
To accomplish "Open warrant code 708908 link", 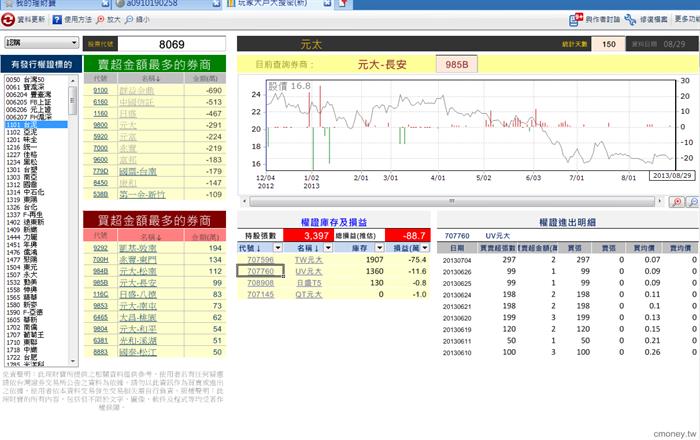I will click(x=260, y=283).
